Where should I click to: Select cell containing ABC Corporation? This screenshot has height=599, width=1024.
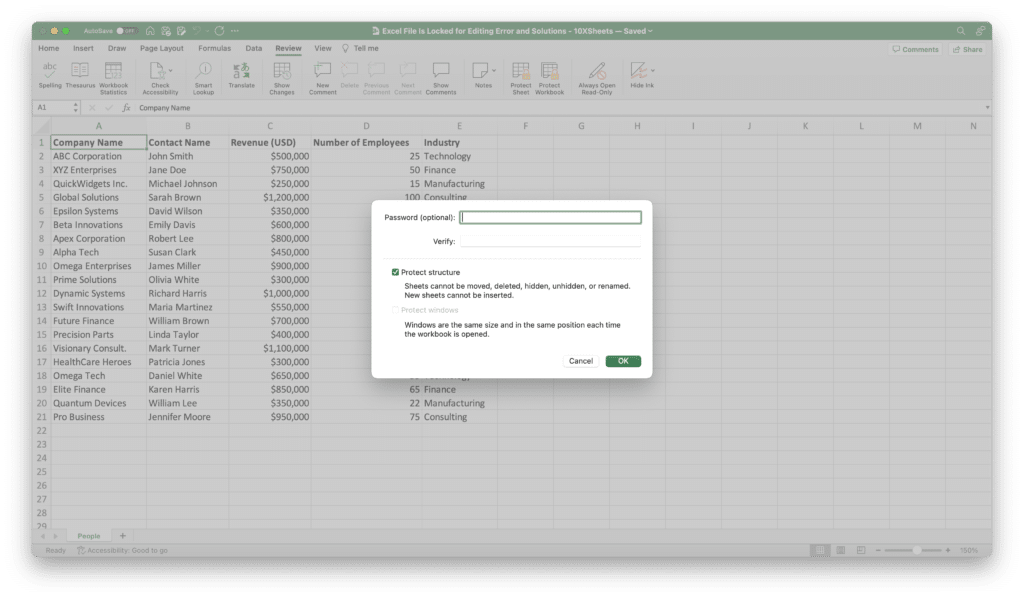[x=99, y=156]
